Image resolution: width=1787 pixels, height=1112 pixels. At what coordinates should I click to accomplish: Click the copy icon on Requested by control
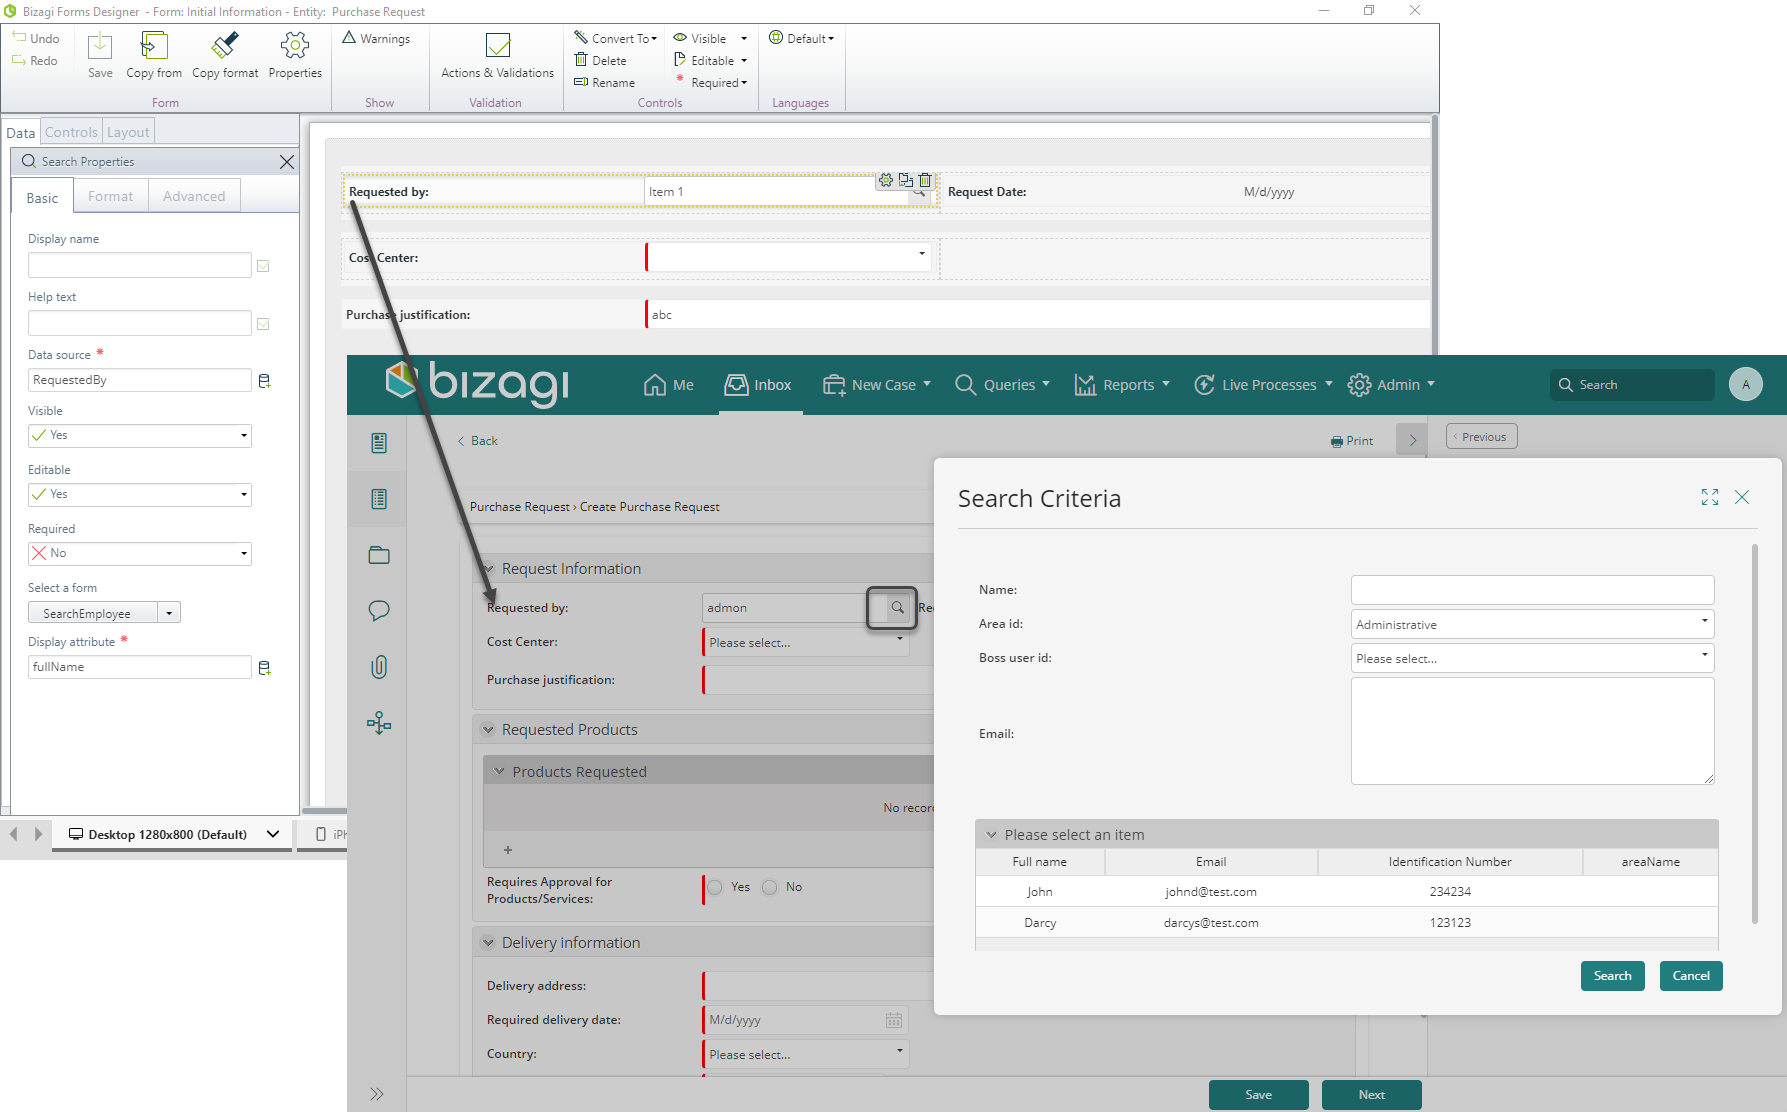point(905,181)
